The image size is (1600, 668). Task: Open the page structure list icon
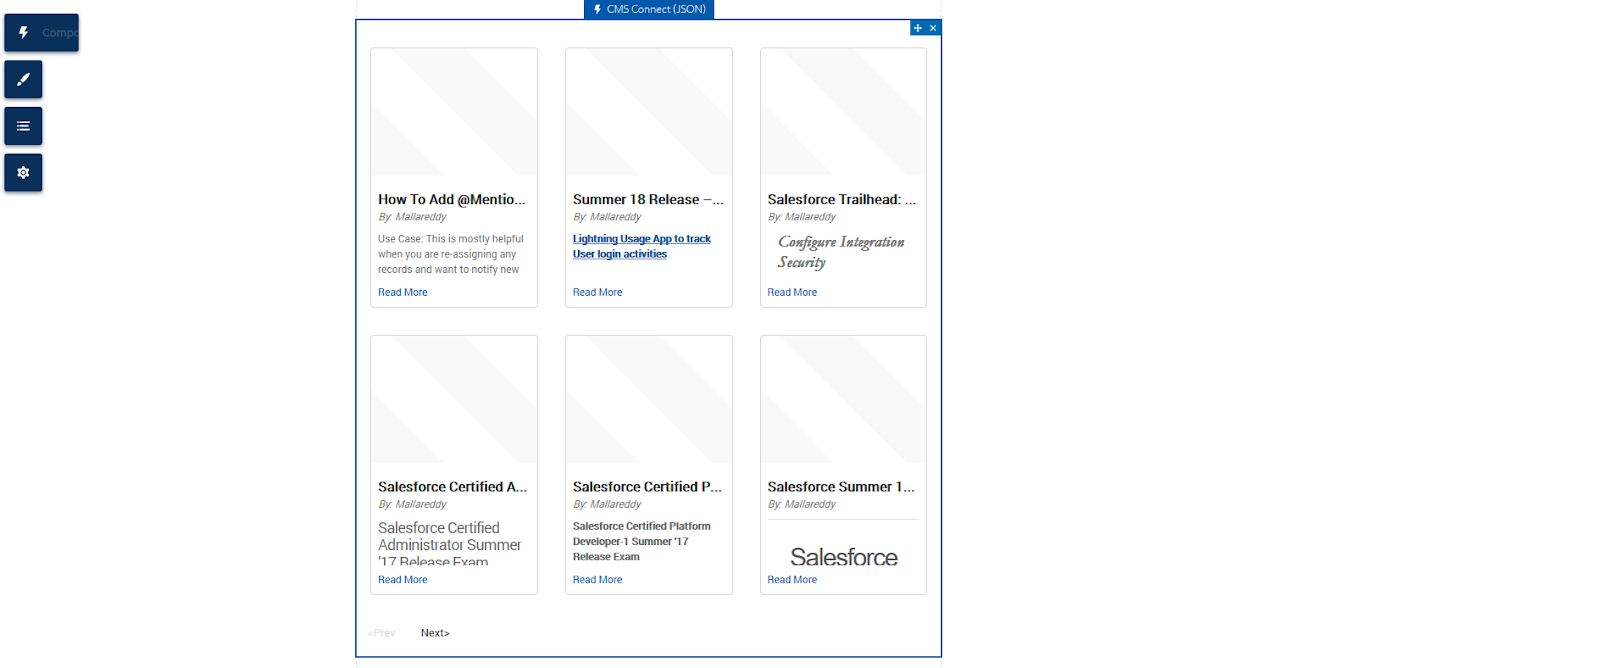point(23,126)
